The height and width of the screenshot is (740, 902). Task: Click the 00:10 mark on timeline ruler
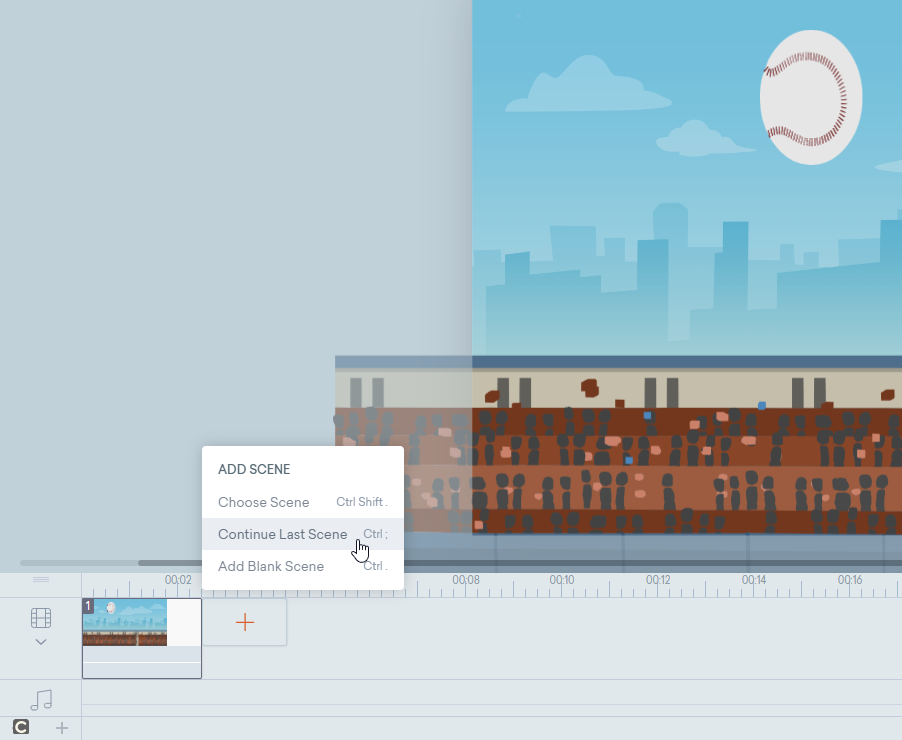pos(562,580)
